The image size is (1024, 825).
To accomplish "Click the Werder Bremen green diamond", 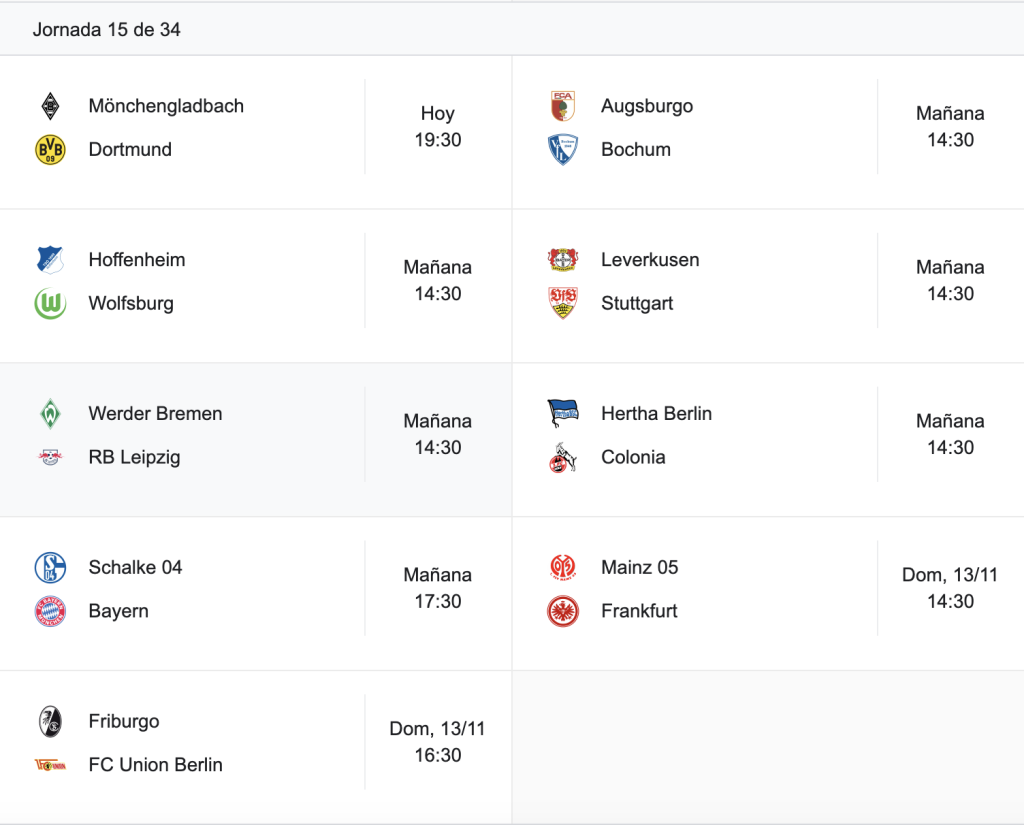I will 50,413.
